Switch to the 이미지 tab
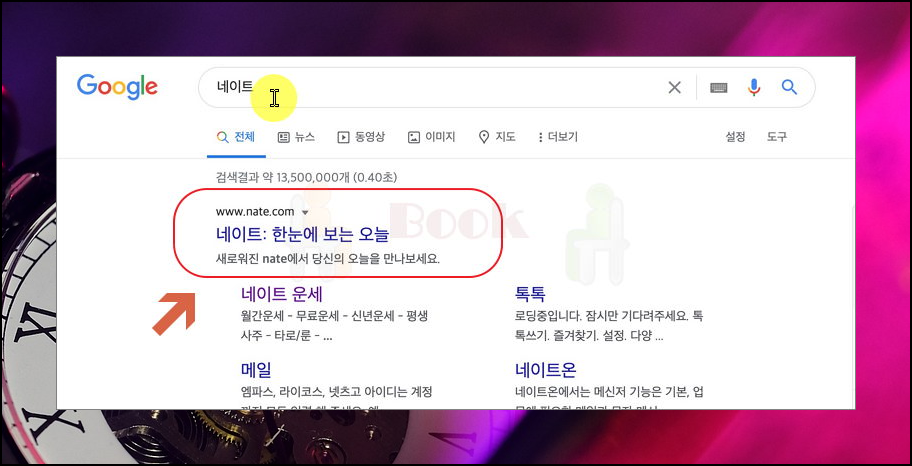 click(x=432, y=137)
